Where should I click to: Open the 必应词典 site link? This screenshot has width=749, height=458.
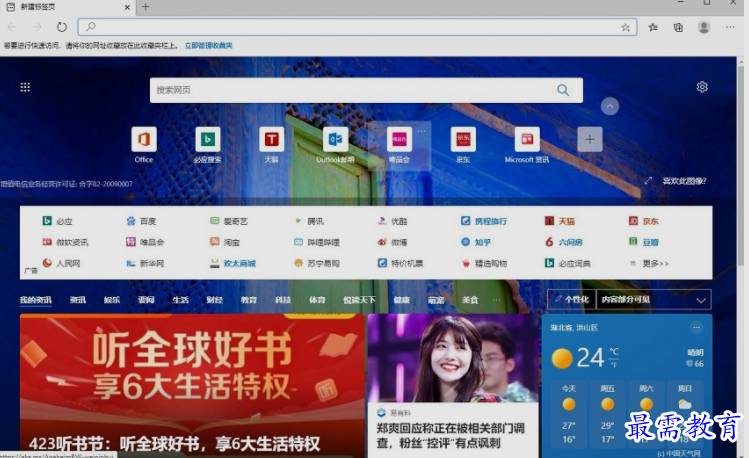tap(568, 263)
